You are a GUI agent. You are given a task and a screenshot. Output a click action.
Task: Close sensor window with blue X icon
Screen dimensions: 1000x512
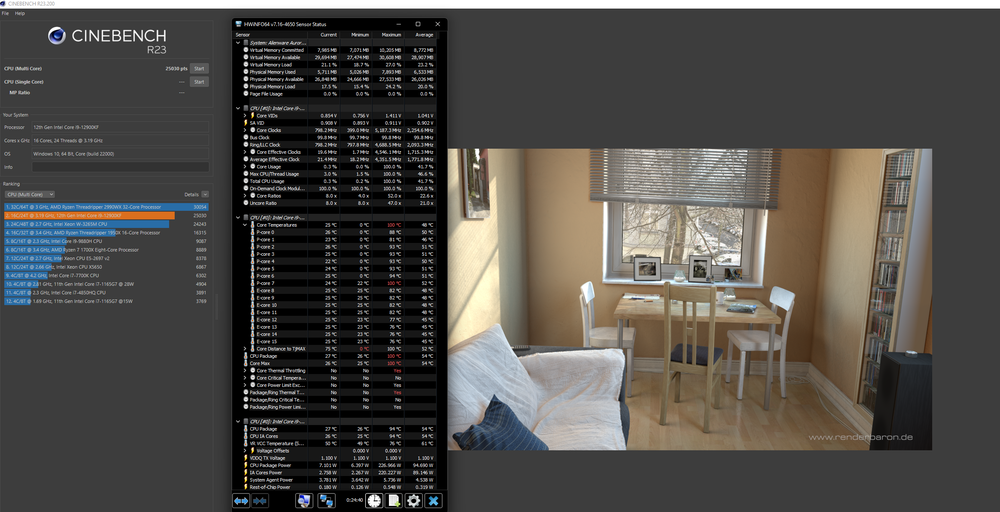(433, 500)
